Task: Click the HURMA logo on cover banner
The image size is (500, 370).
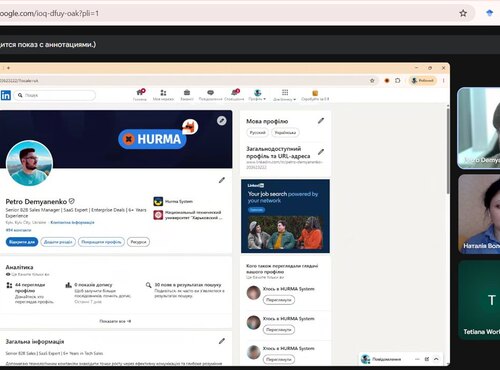Action: 153,139
